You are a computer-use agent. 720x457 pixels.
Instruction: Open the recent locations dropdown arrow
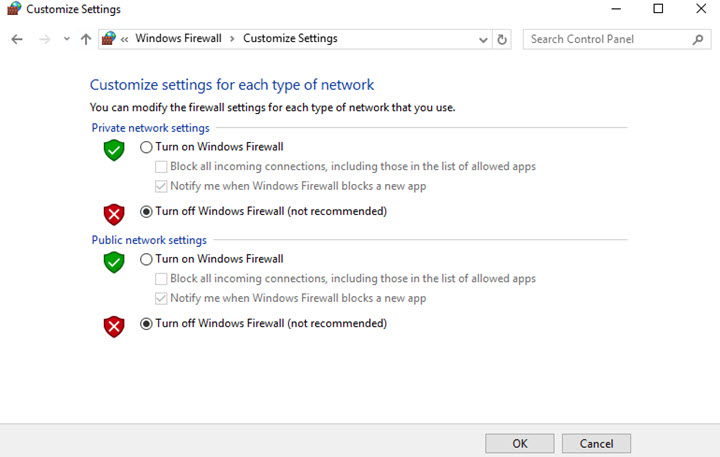pyautogui.click(x=66, y=39)
